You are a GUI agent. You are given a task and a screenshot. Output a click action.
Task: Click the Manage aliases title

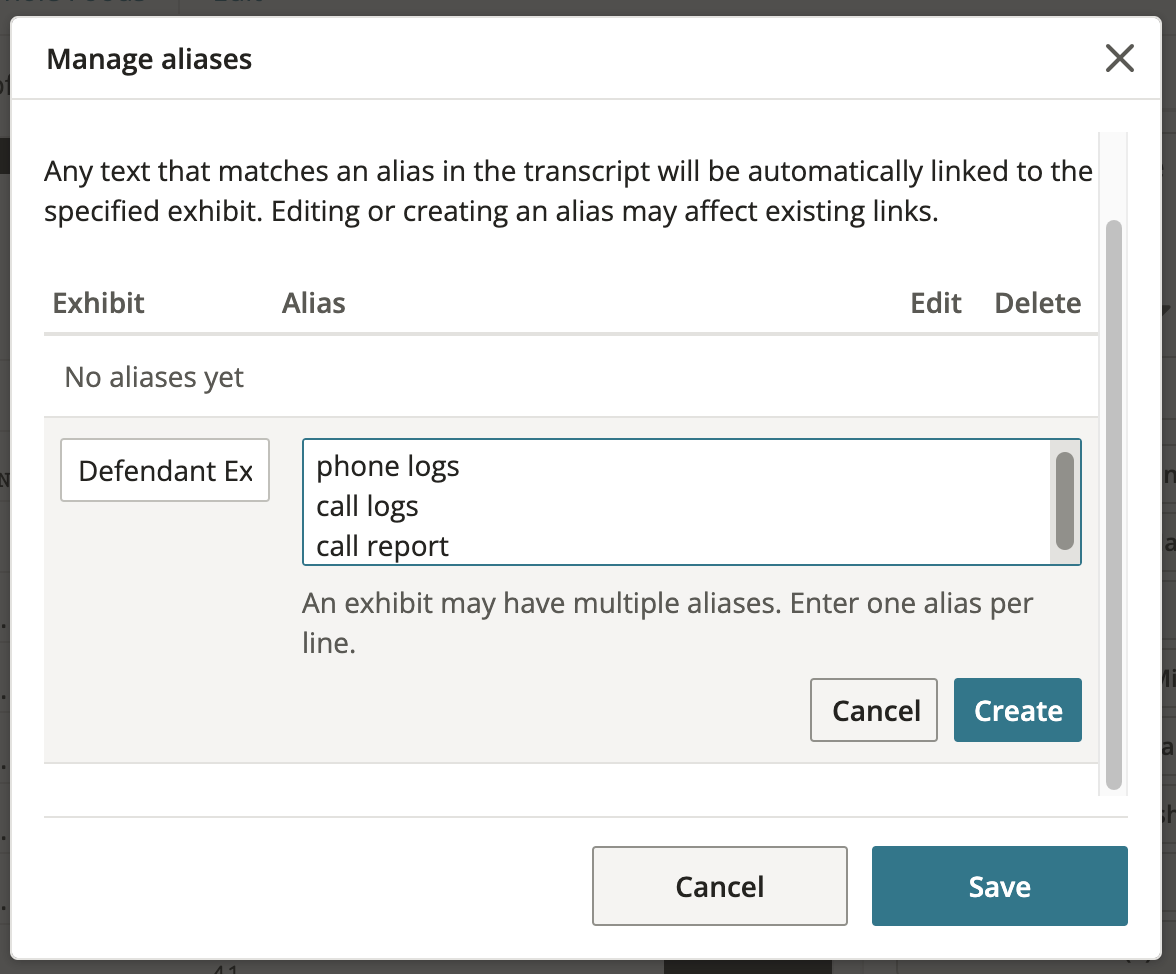point(149,58)
